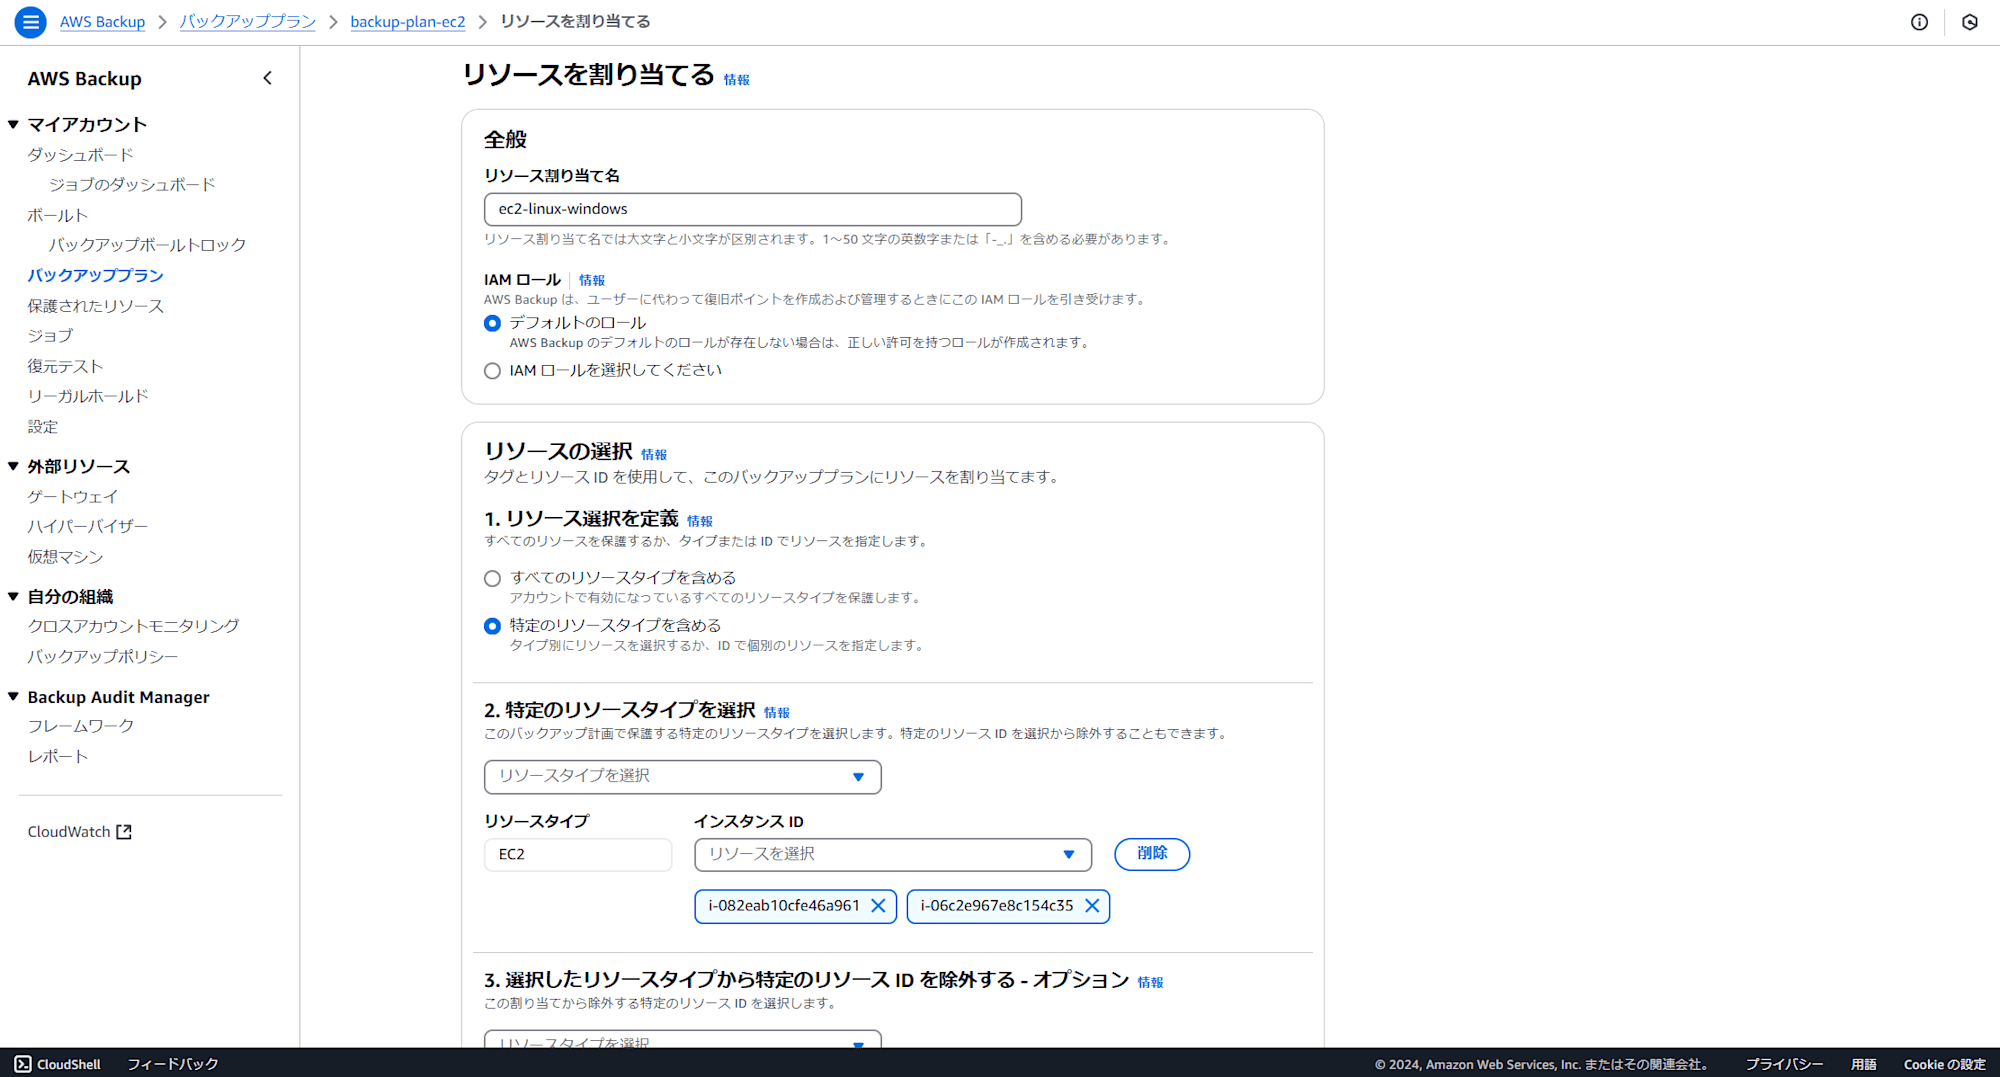Remove instance i-06c2e967e8c154c35 with its X

(1092, 906)
